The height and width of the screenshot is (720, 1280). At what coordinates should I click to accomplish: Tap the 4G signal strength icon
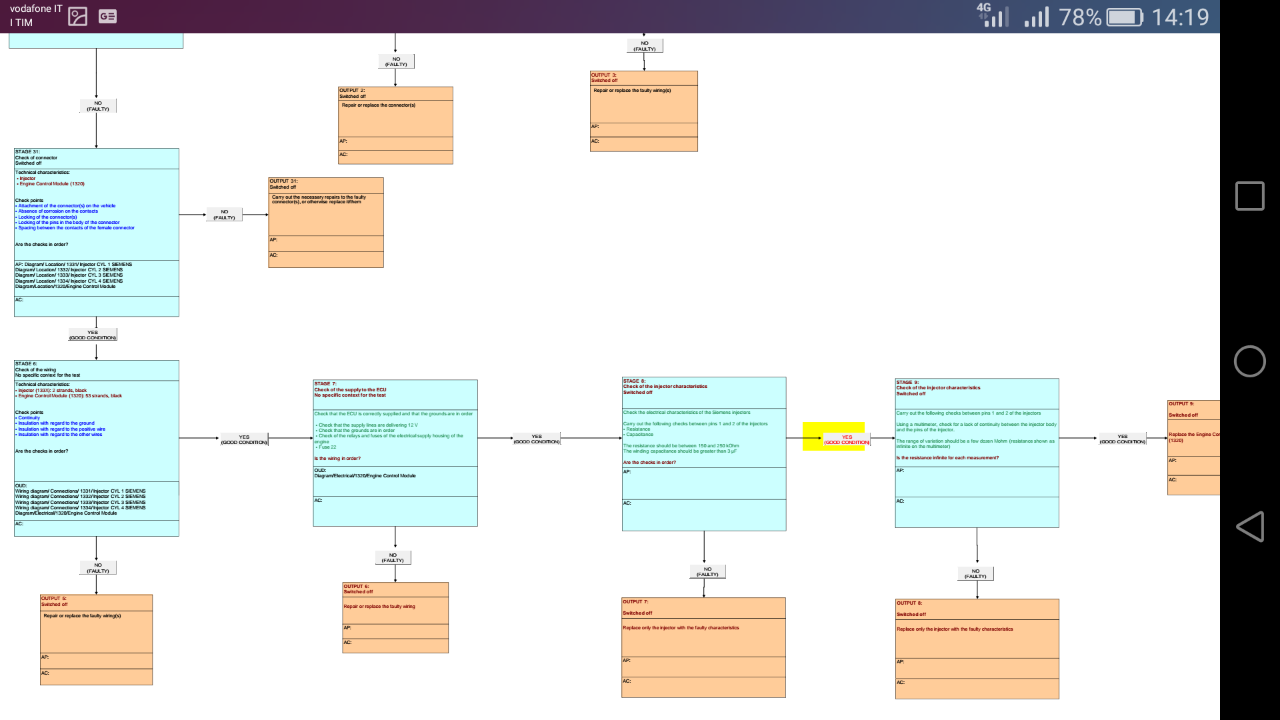tap(993, 15)
